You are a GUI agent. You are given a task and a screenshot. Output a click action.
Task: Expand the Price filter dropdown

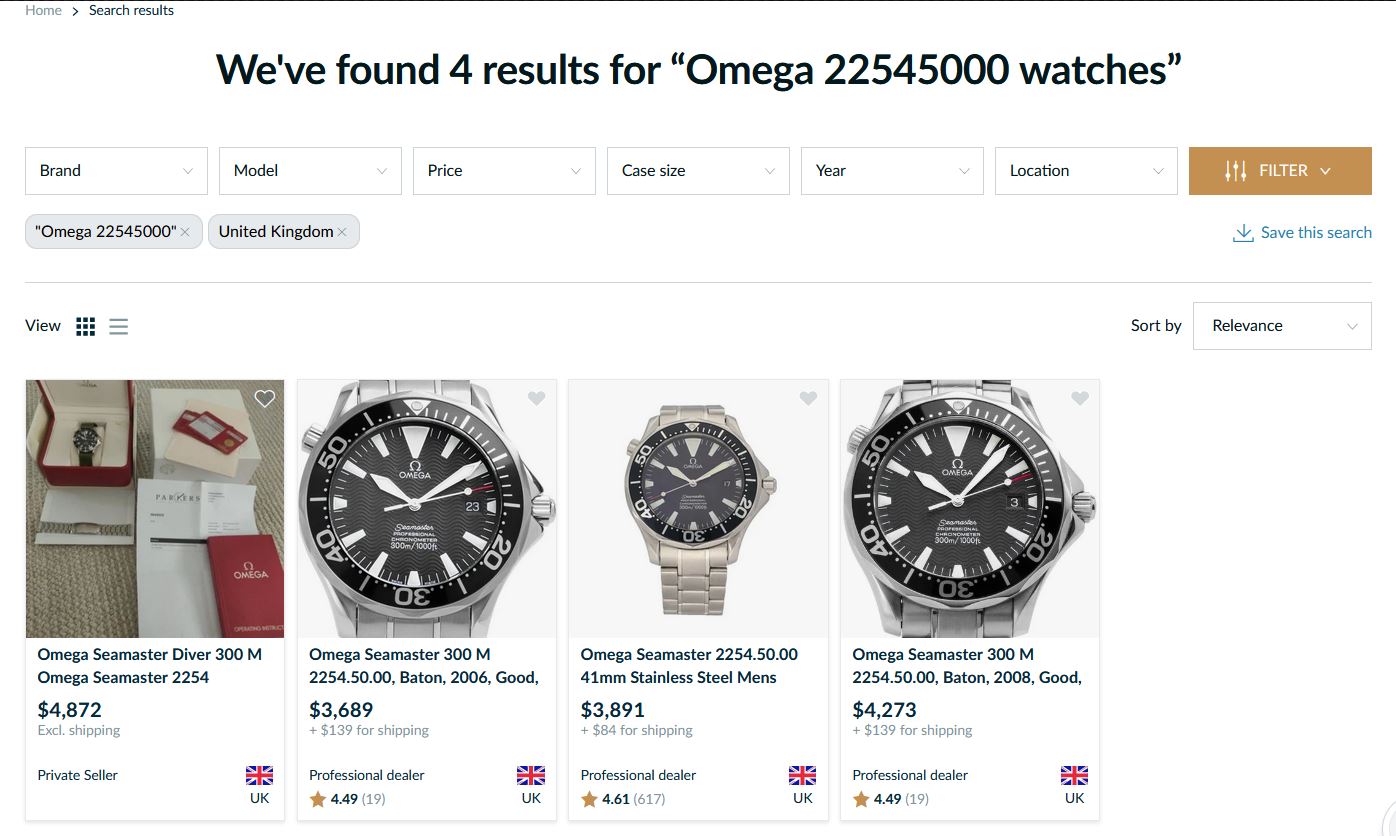[504, 171]
